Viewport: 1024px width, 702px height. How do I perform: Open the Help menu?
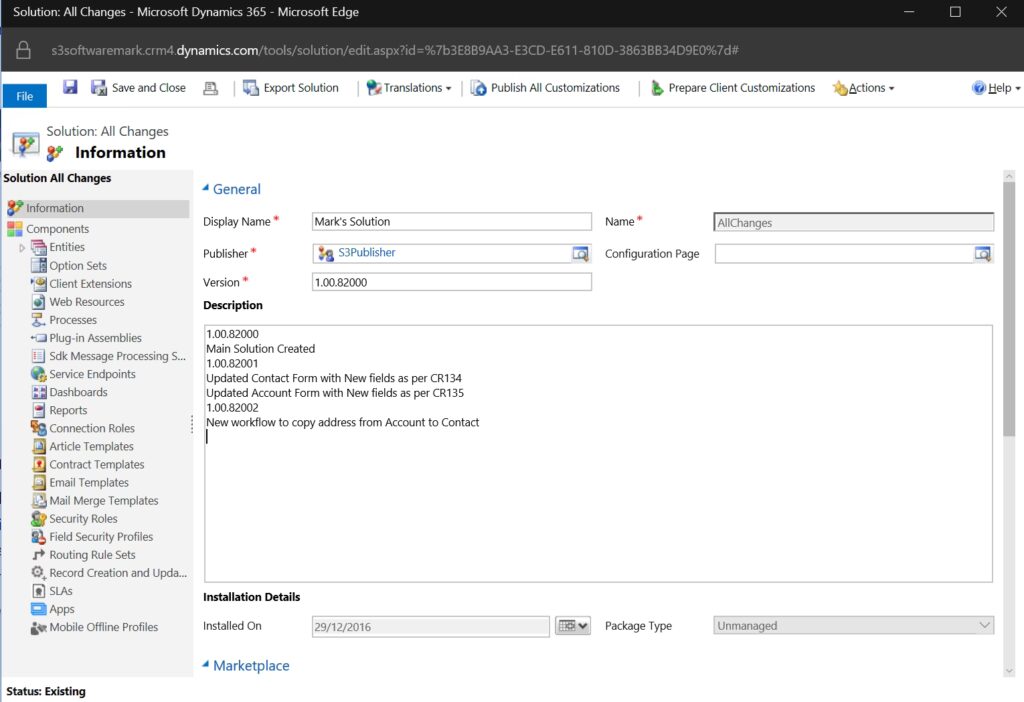[996, 88]
